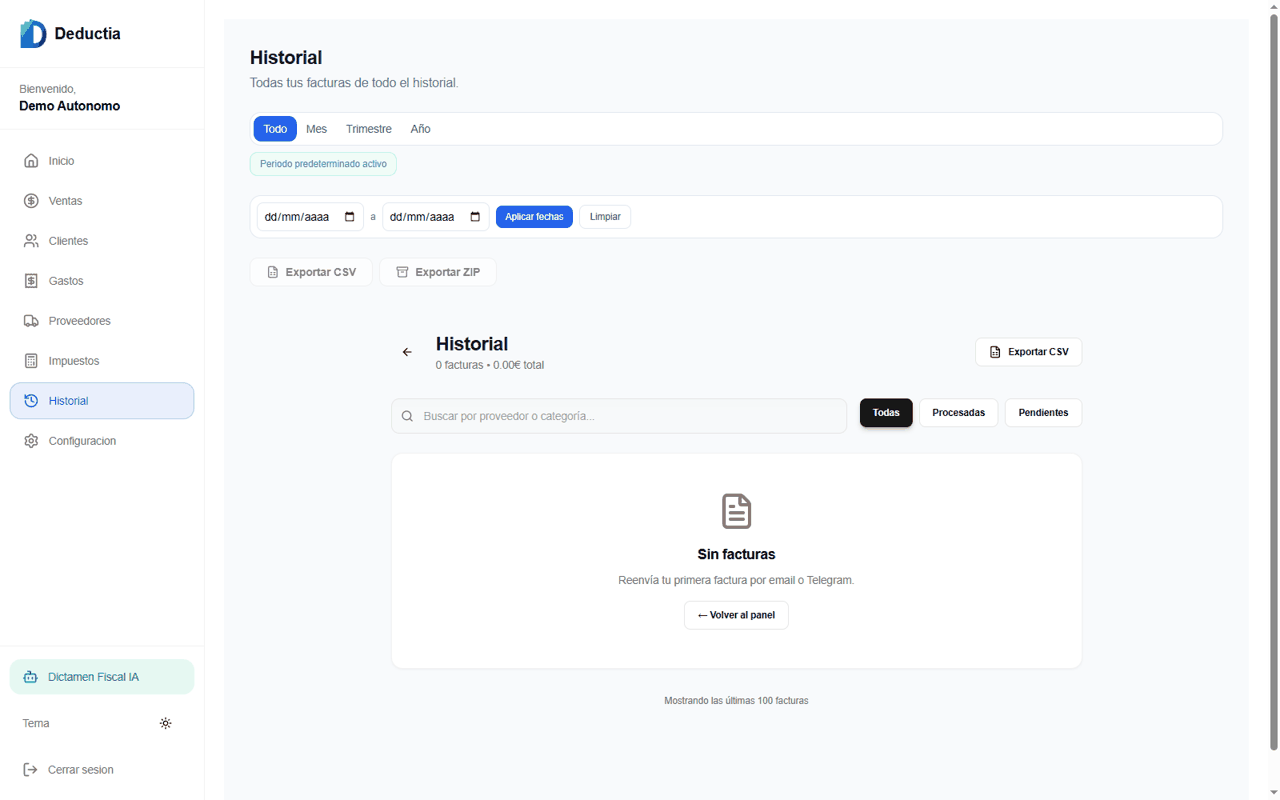Open Proveedores via the truck icon
The height and width of the screenshot is (800, 1280).
pos(31,320)
